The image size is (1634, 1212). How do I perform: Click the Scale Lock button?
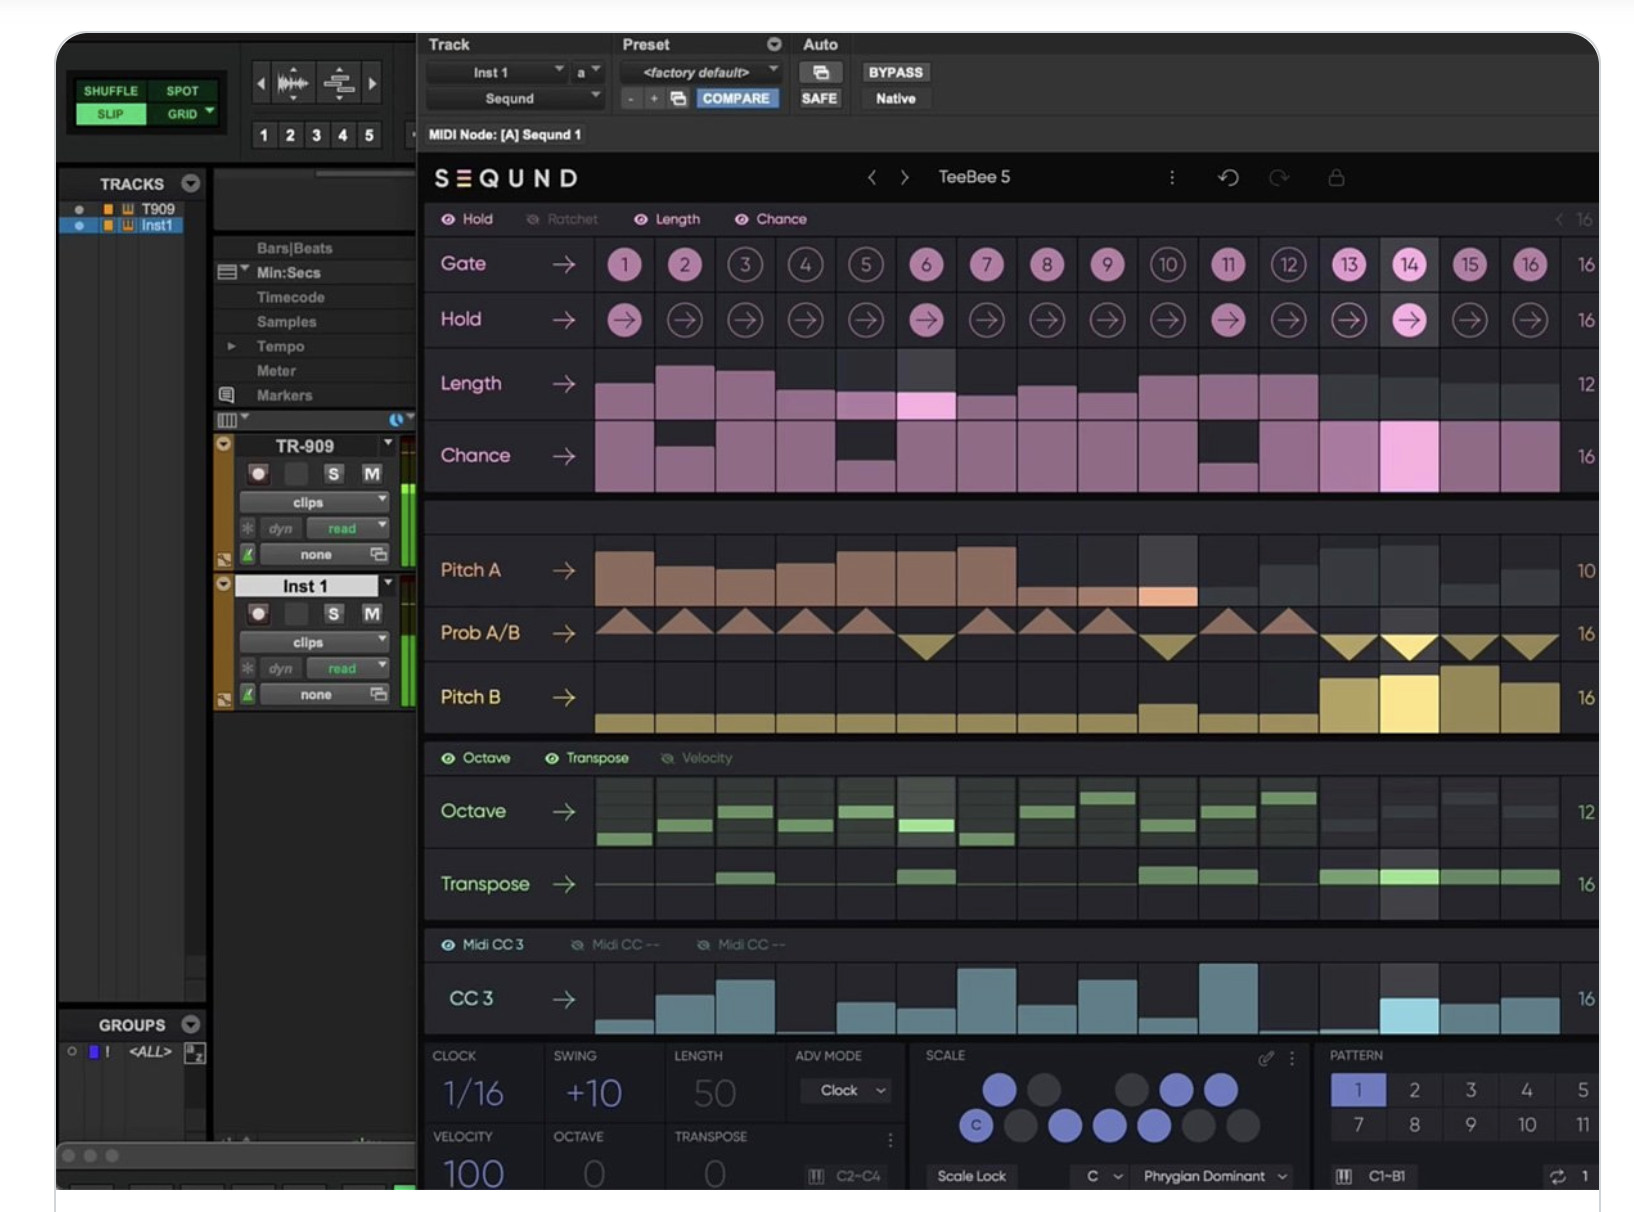pyautogui.click(x=971, y=1176)
